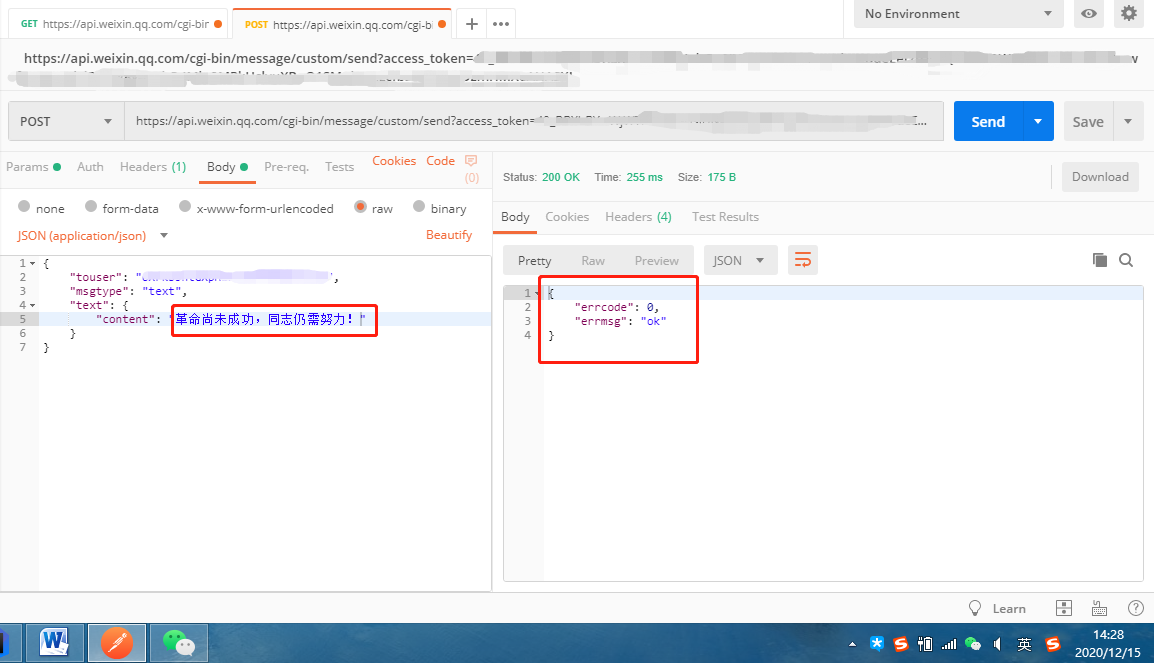The image size is (1154, 663).
Task: Collapse the "text" object at line 4
Action: tap(32, 305)
